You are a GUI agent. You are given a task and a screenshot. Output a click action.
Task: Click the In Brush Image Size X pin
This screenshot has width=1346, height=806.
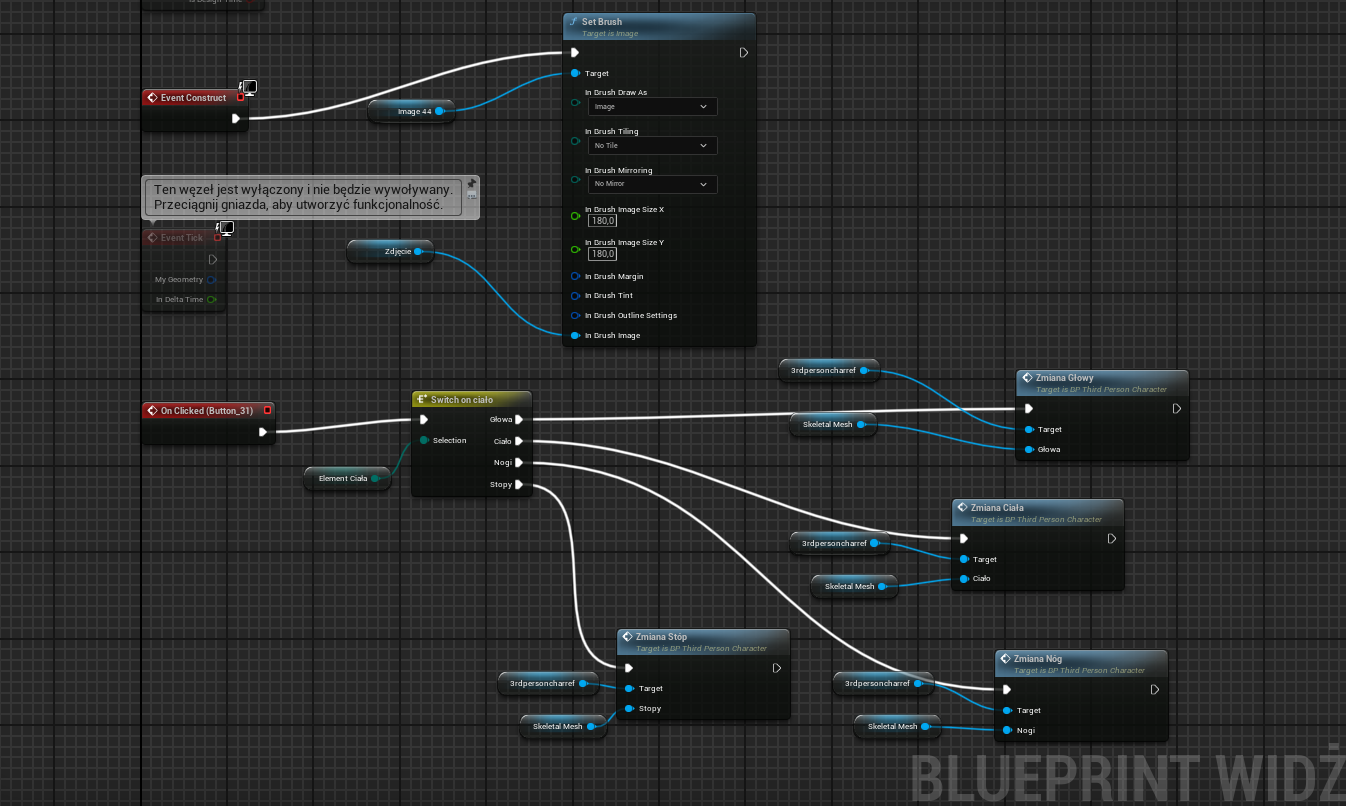coord(575,215)
